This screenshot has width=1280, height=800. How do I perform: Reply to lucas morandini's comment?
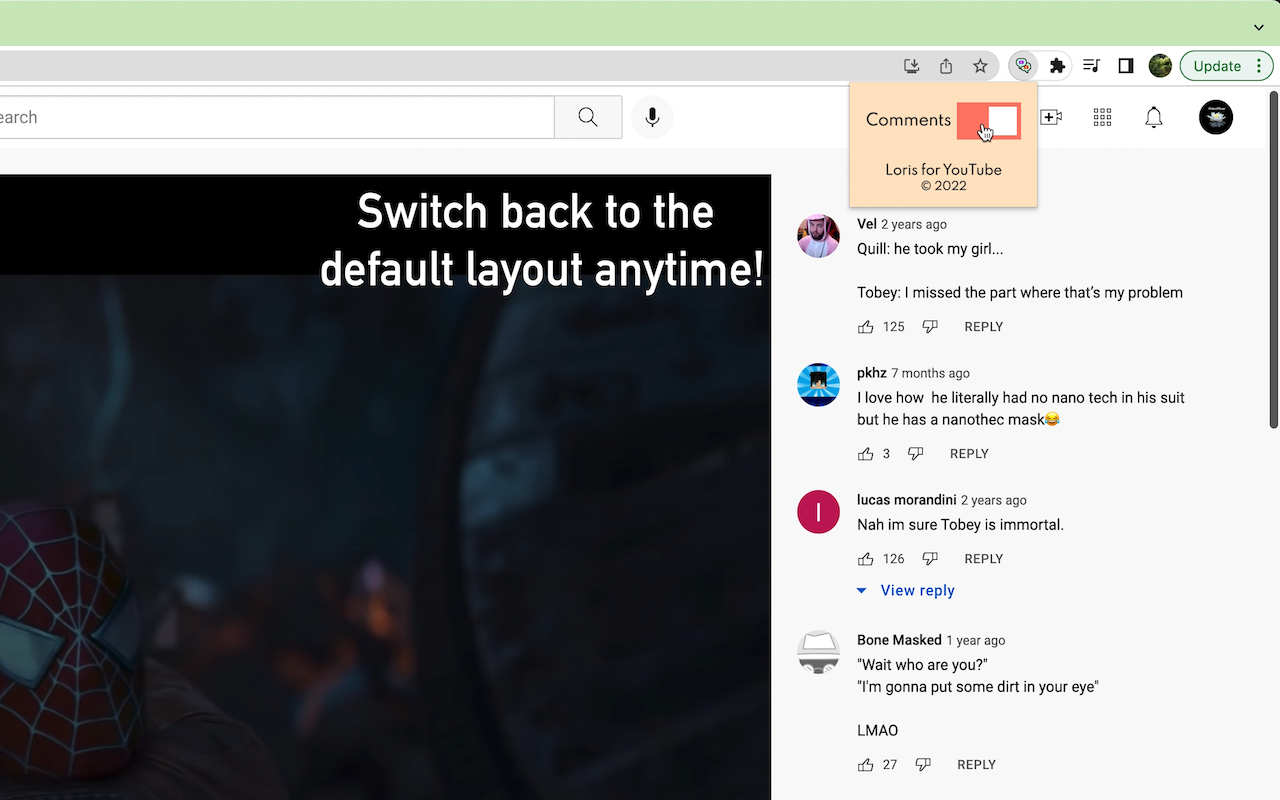[x=983, y=559]
